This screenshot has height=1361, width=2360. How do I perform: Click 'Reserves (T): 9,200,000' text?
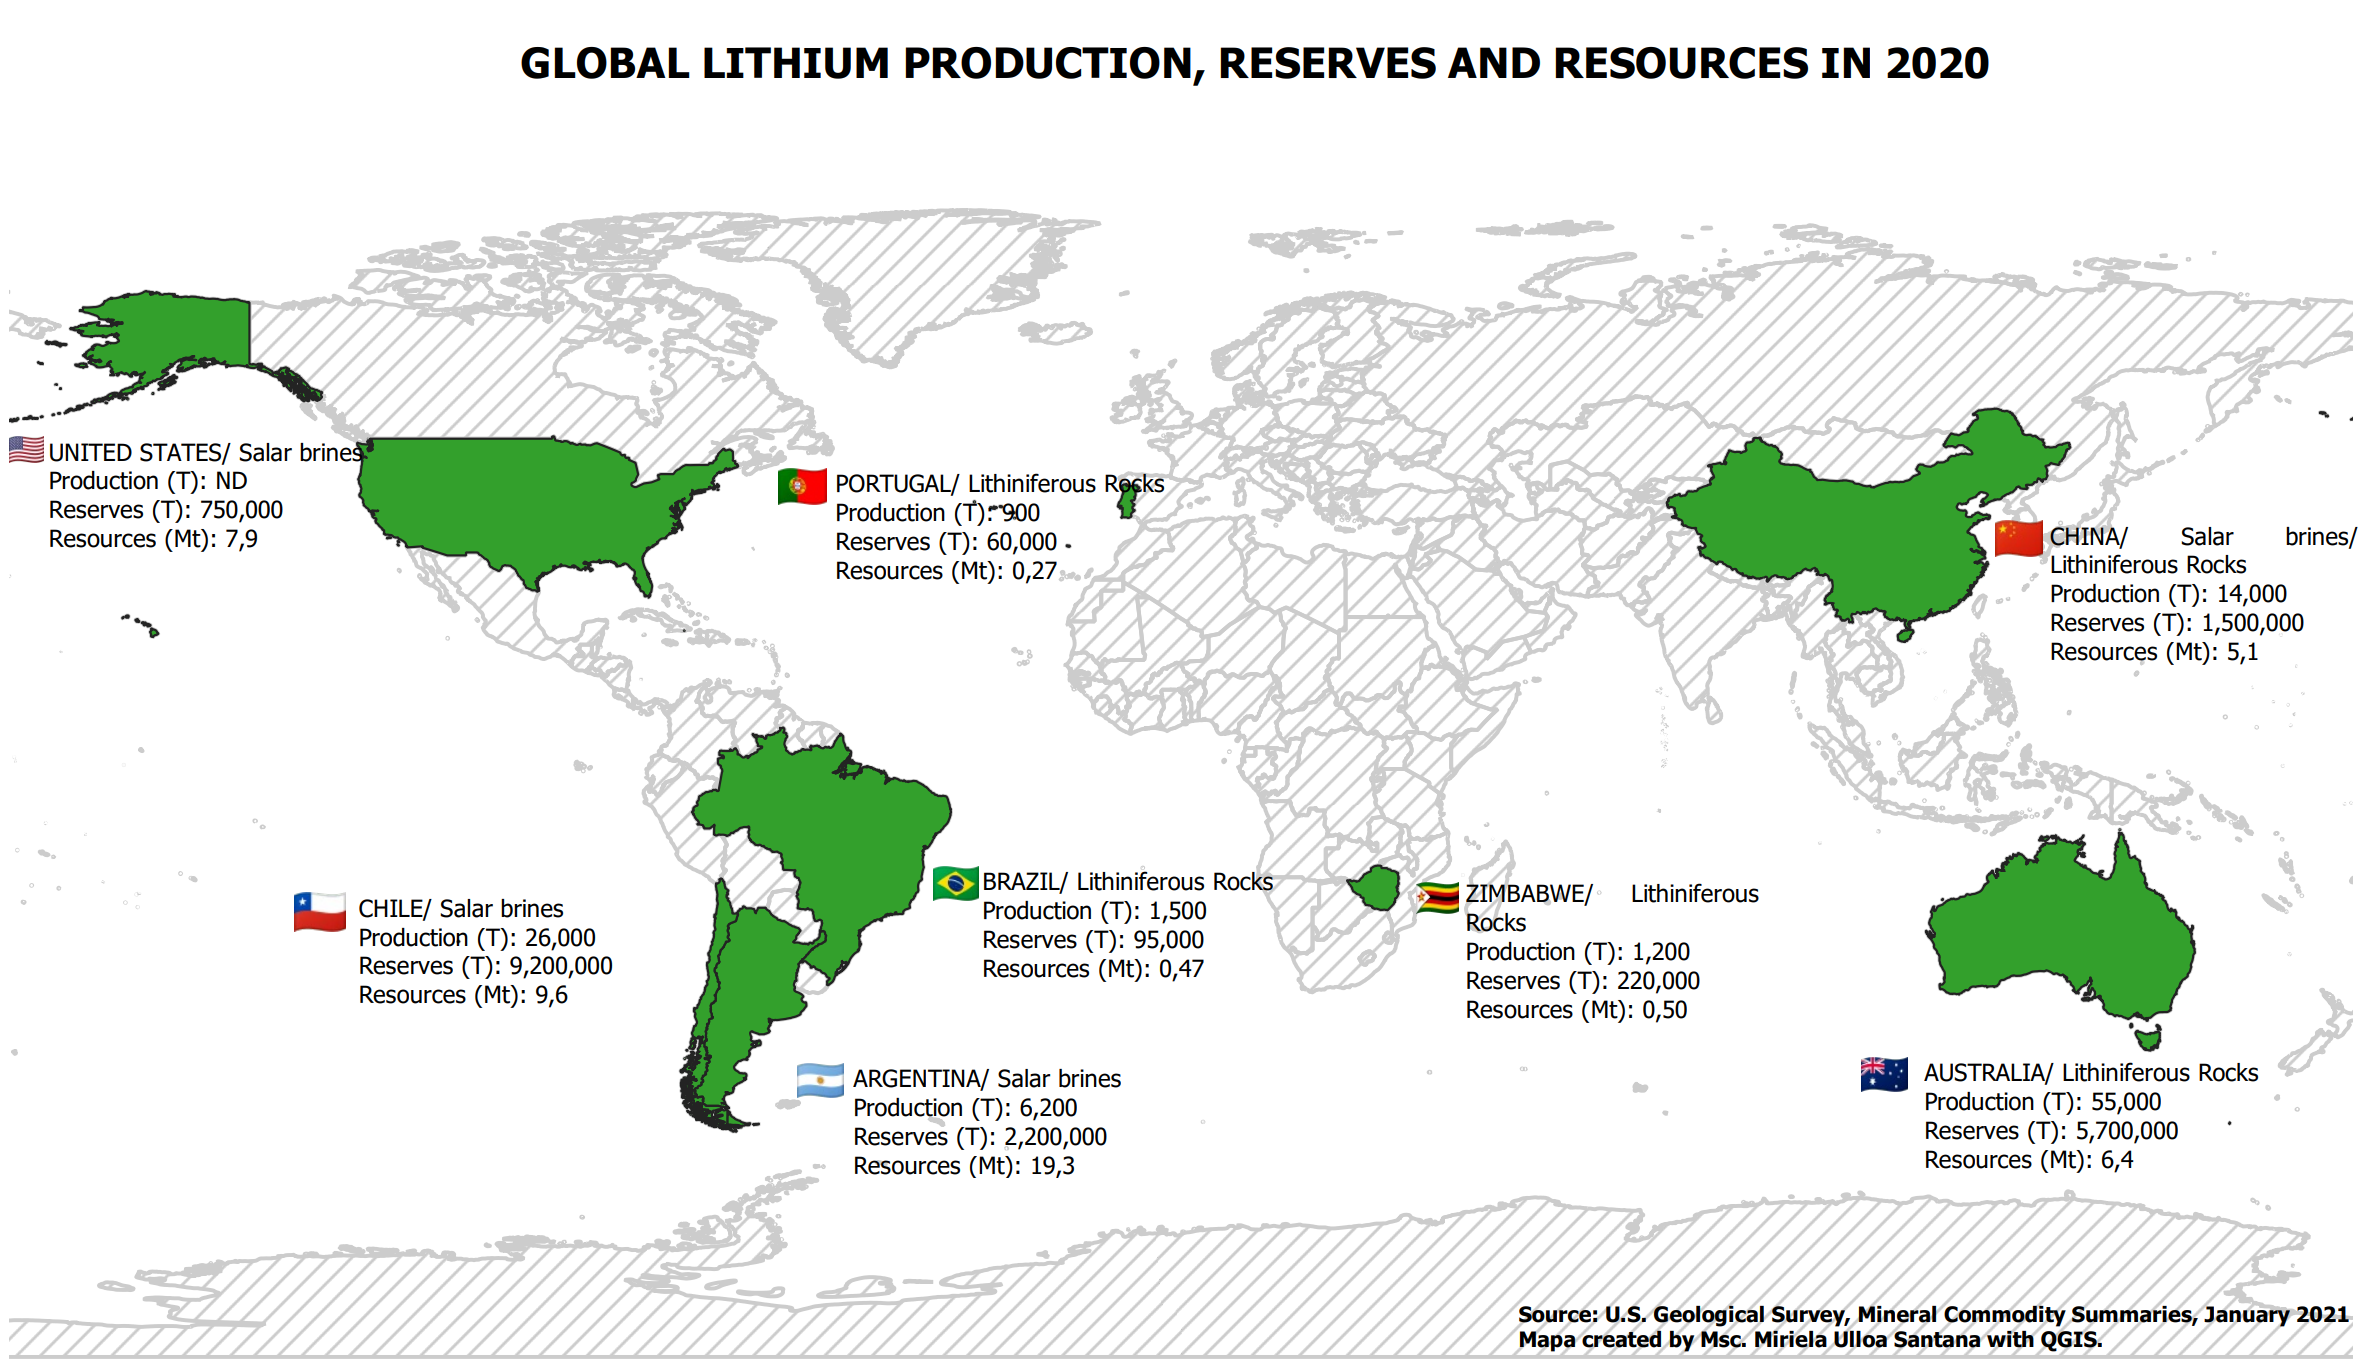coord(485,966)
